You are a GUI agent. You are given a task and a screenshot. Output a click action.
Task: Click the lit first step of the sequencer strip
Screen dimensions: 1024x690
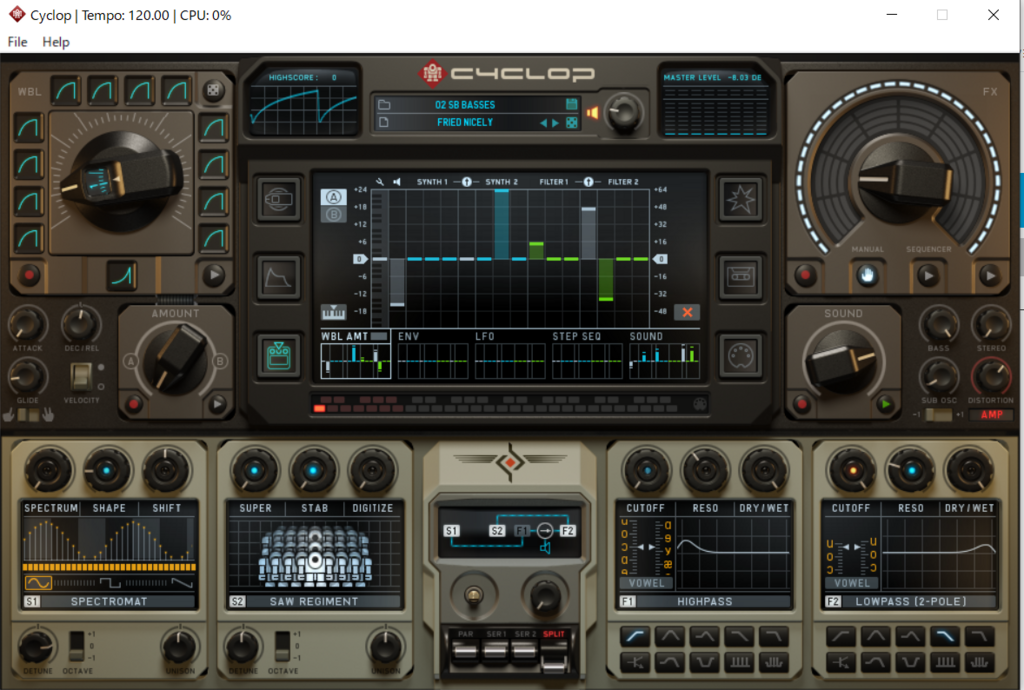coord(319,409)
